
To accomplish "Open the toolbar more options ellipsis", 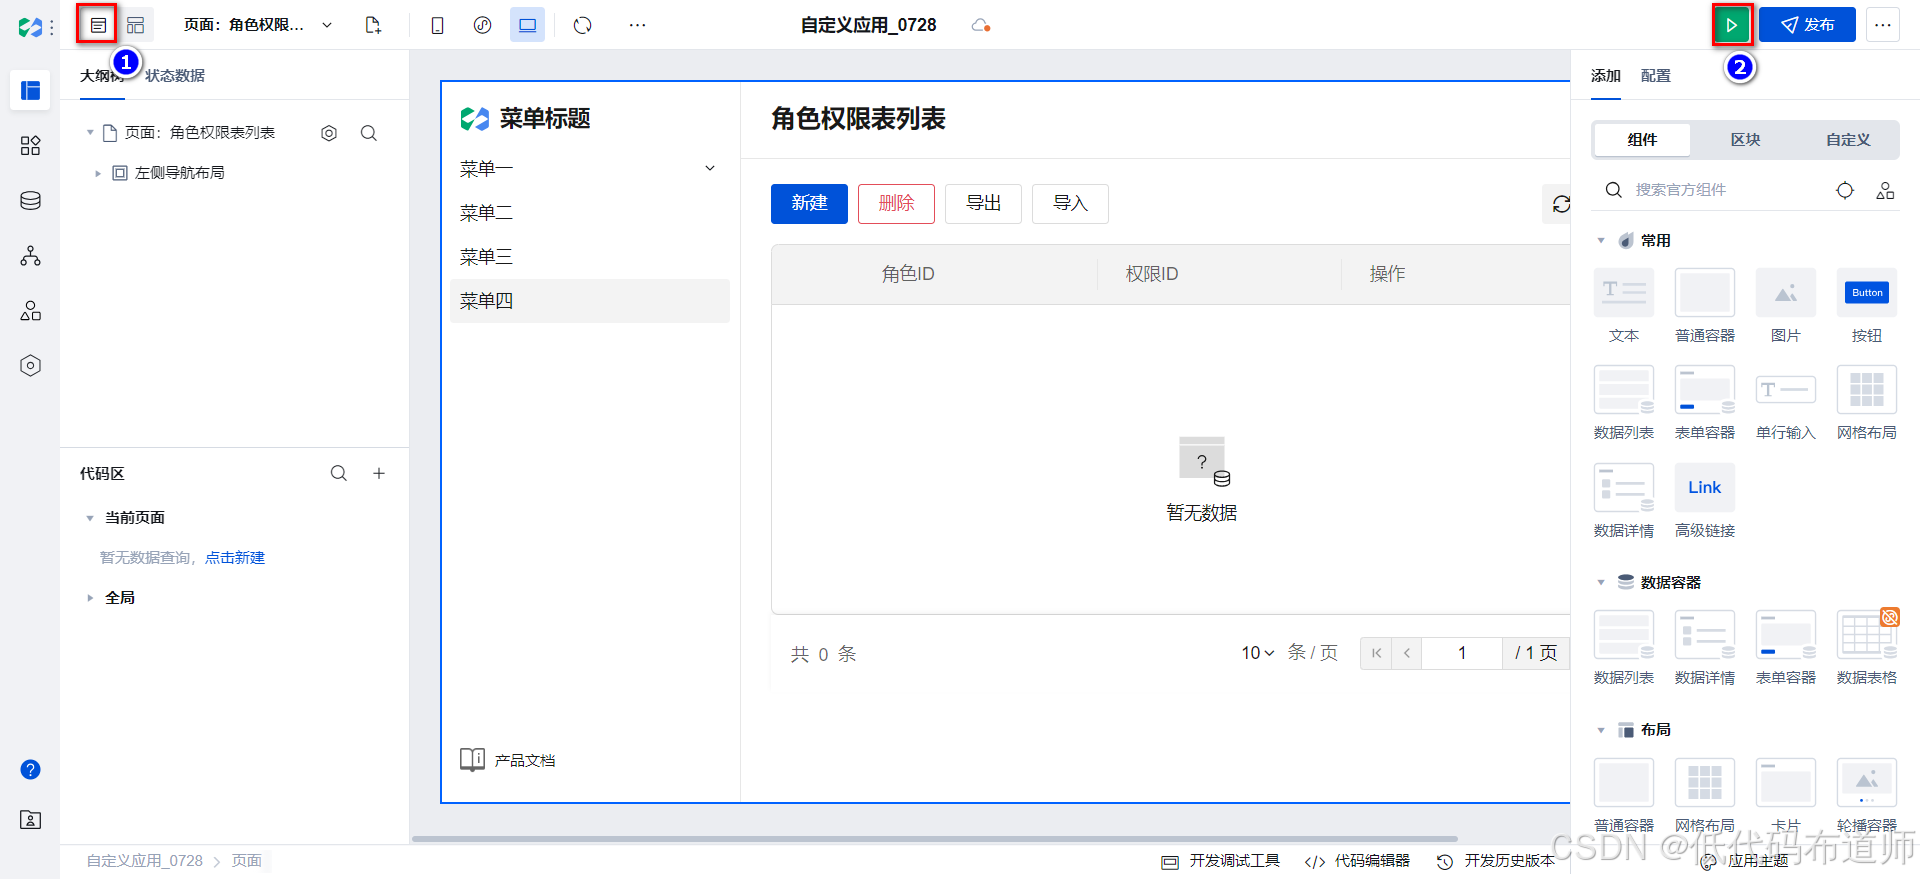I will (637, 25).
